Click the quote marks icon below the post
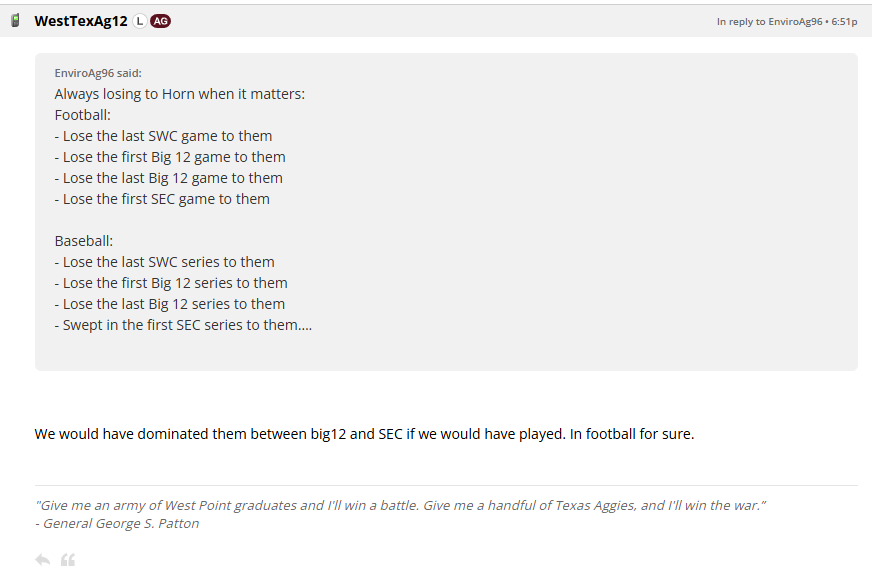The width and height of the screenshot is (872, 582). 68,560
